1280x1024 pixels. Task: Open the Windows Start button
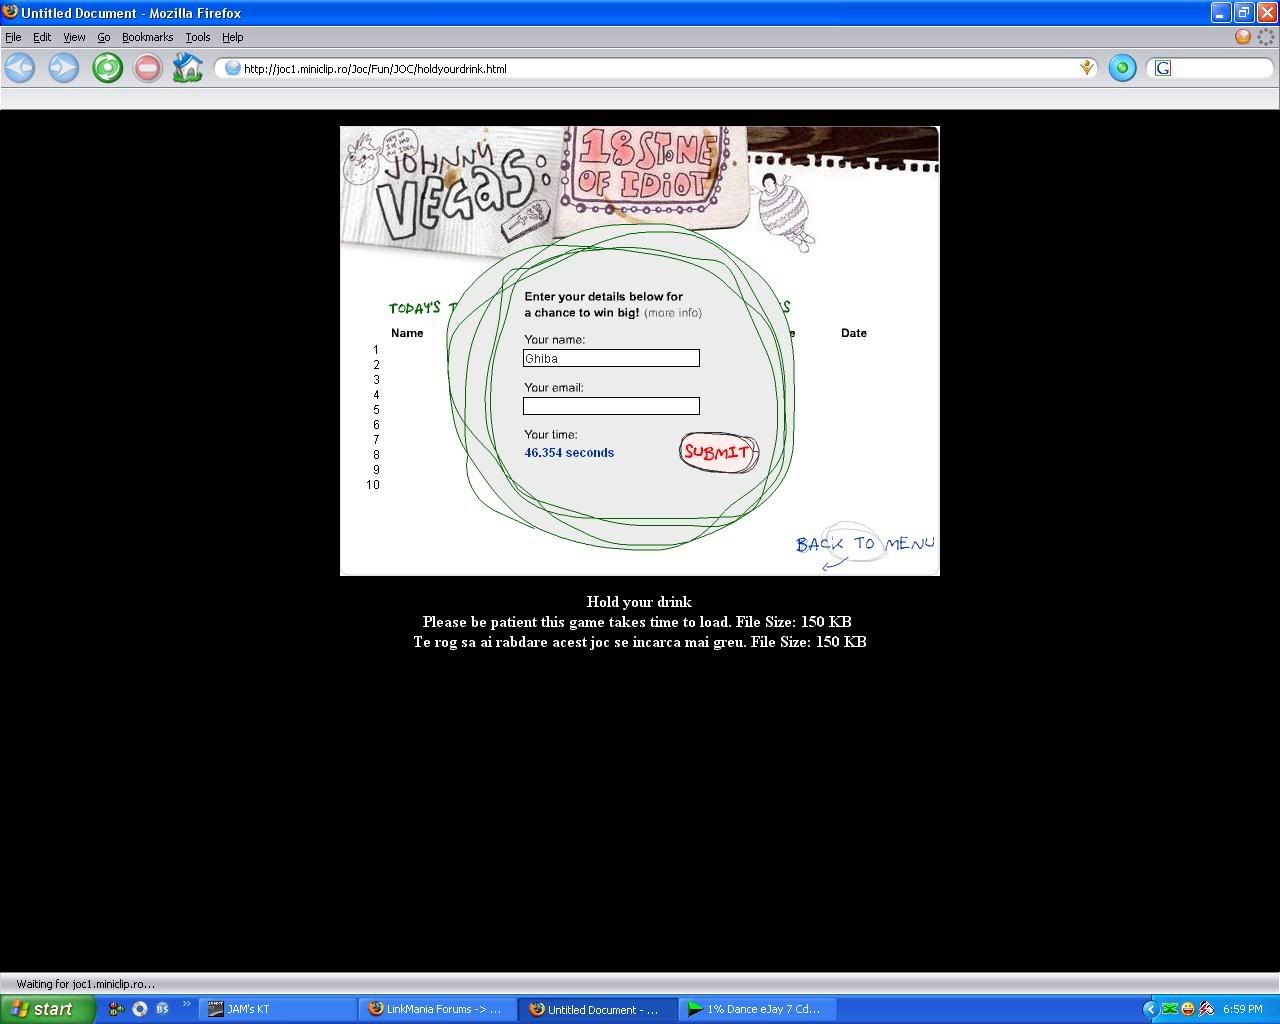pos(47,1009)
